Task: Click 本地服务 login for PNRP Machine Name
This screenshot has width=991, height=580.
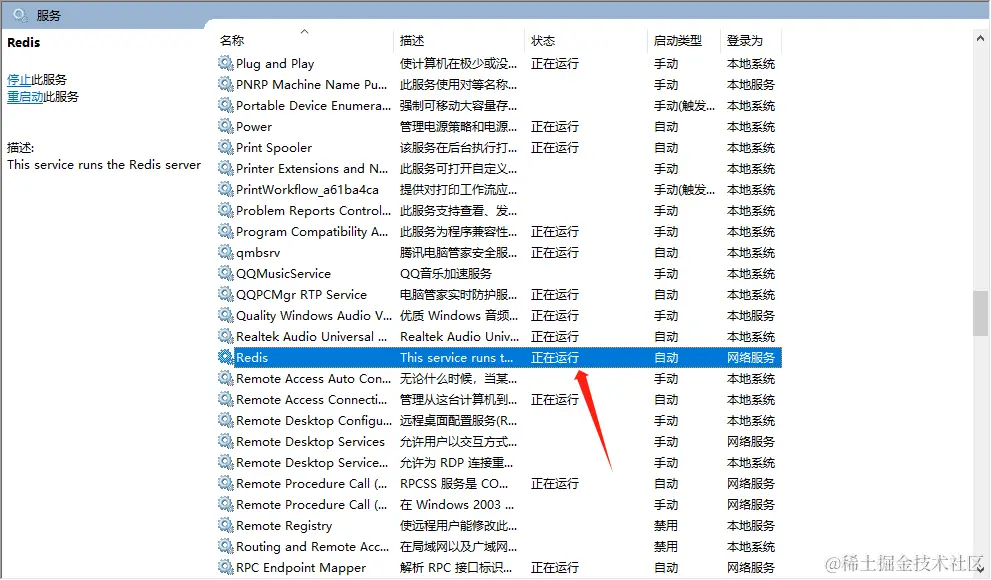Action: click(x=751, y=85)
